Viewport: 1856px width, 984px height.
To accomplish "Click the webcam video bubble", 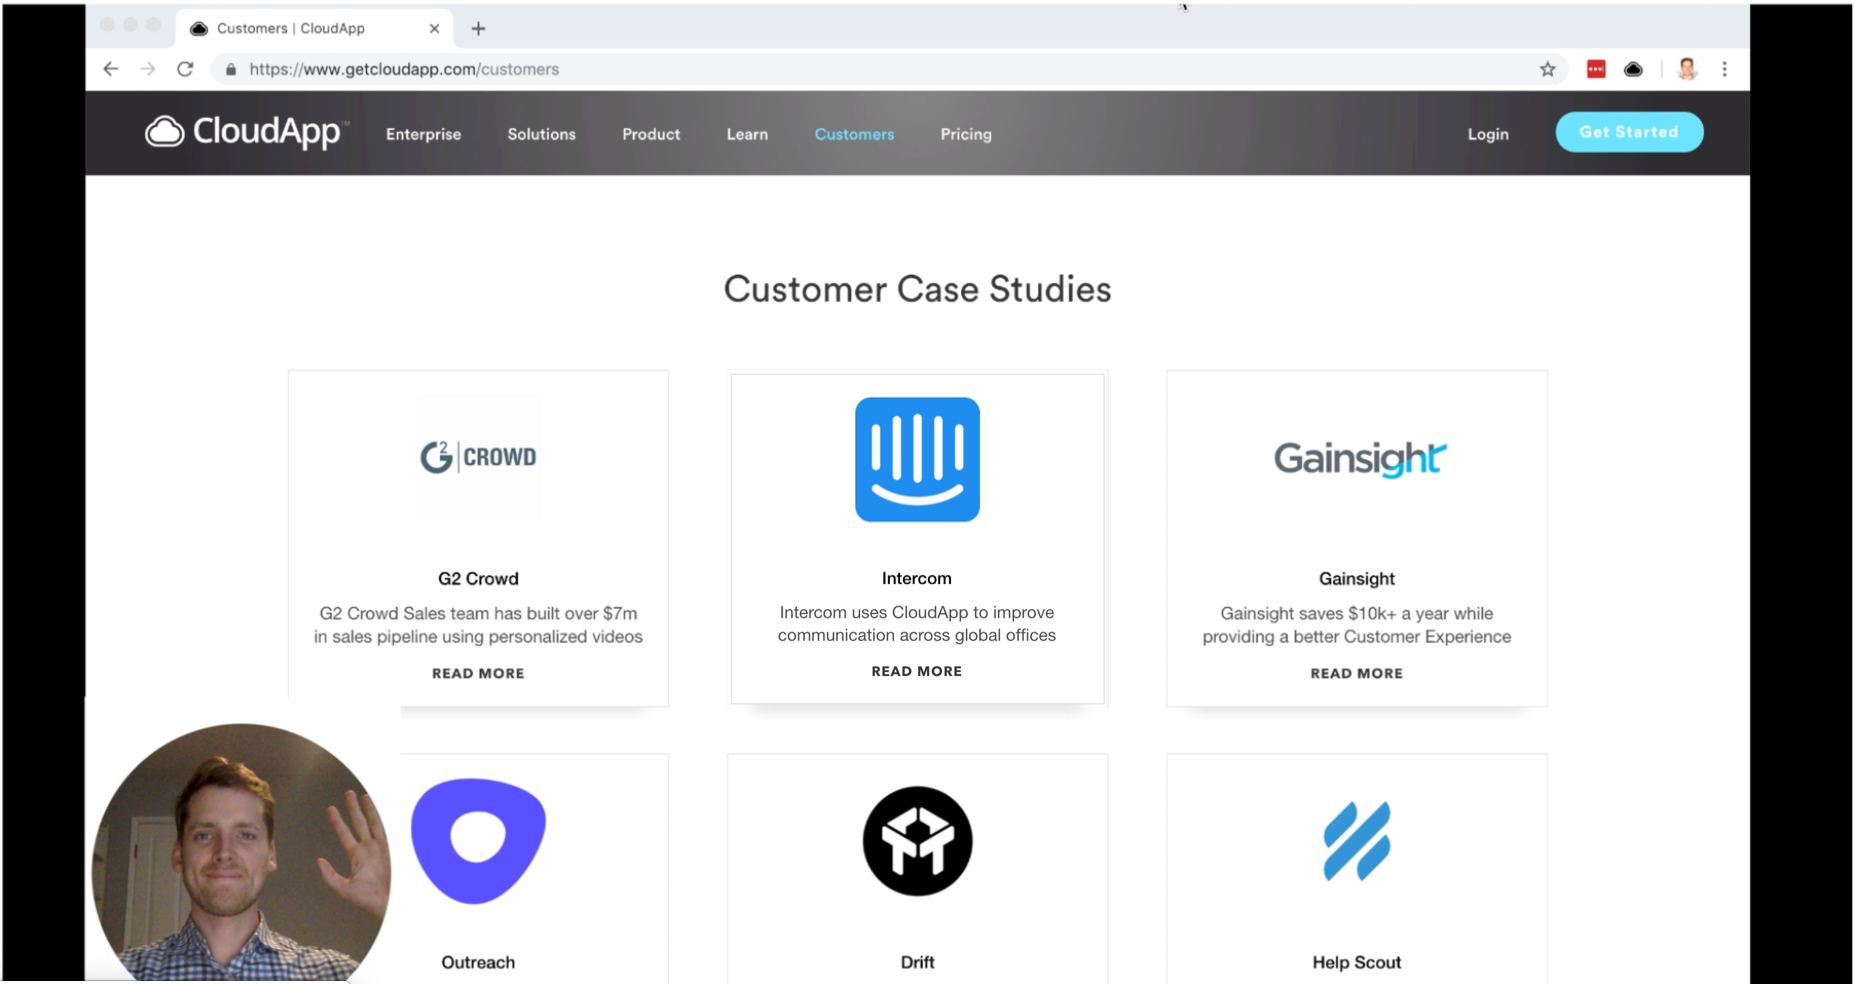I will [241, 852].
